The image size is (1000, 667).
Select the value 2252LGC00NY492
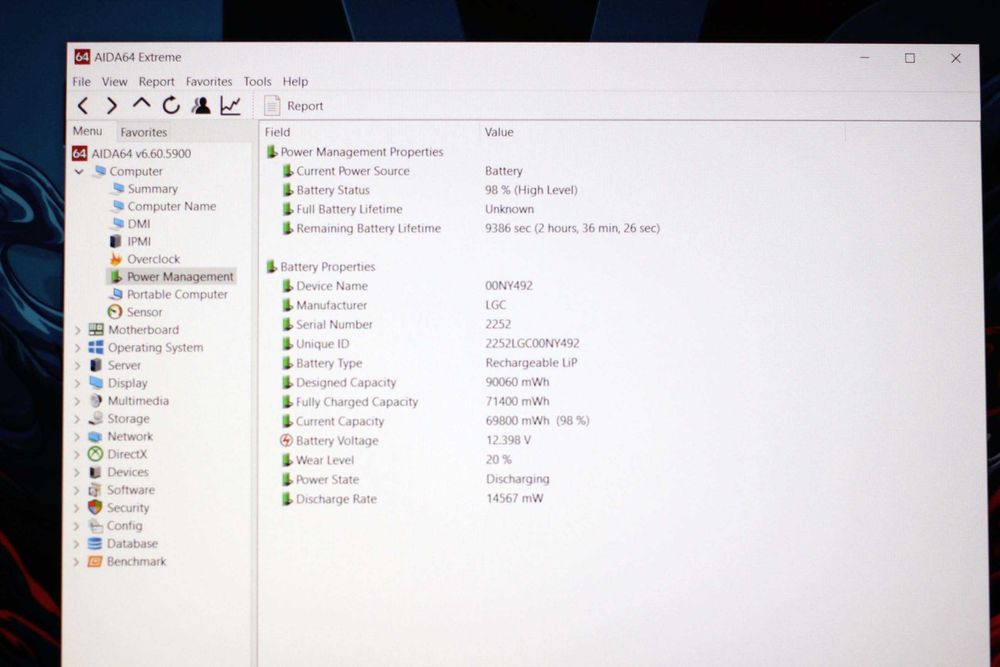click(533, 344)
